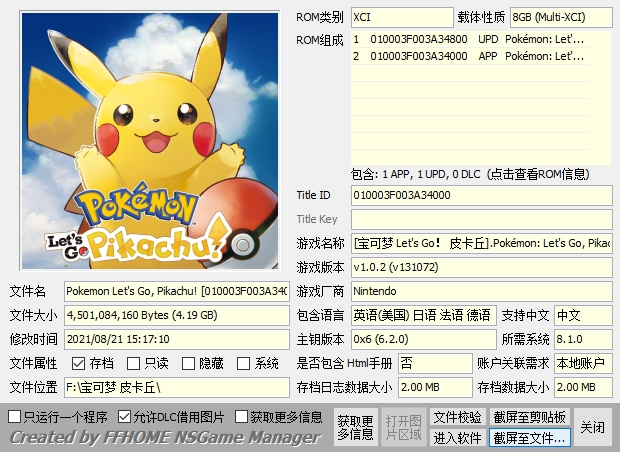Select the APP row in ROM list
This screenshot has width=620, height=452.
(x=480, y=57)
